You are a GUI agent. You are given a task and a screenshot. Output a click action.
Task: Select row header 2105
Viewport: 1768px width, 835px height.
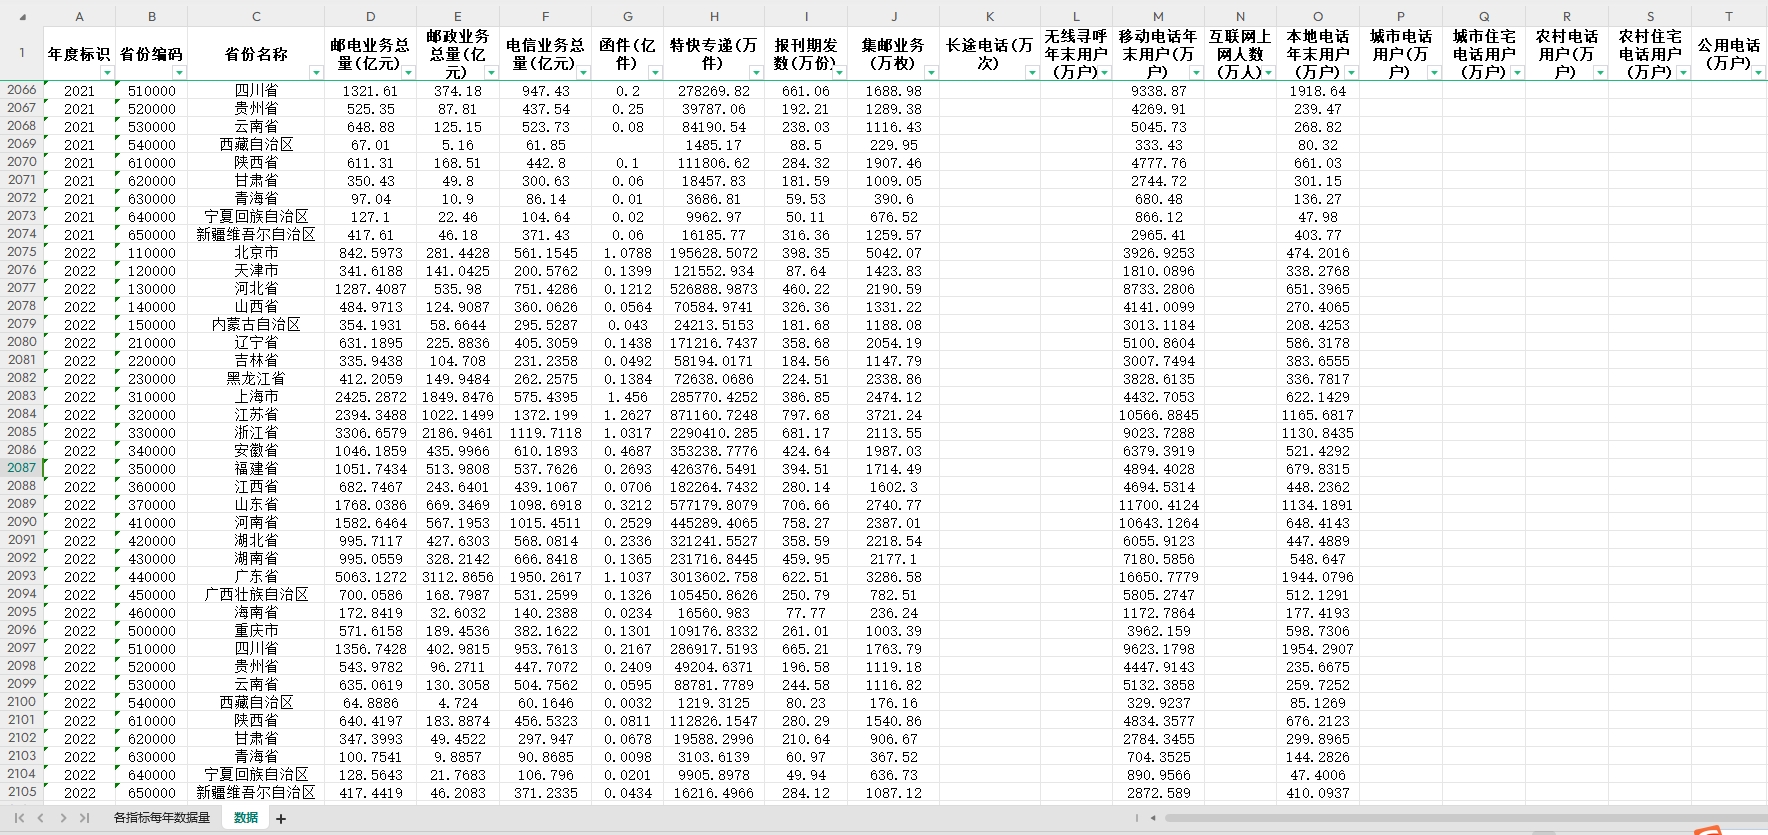(22, 792)
